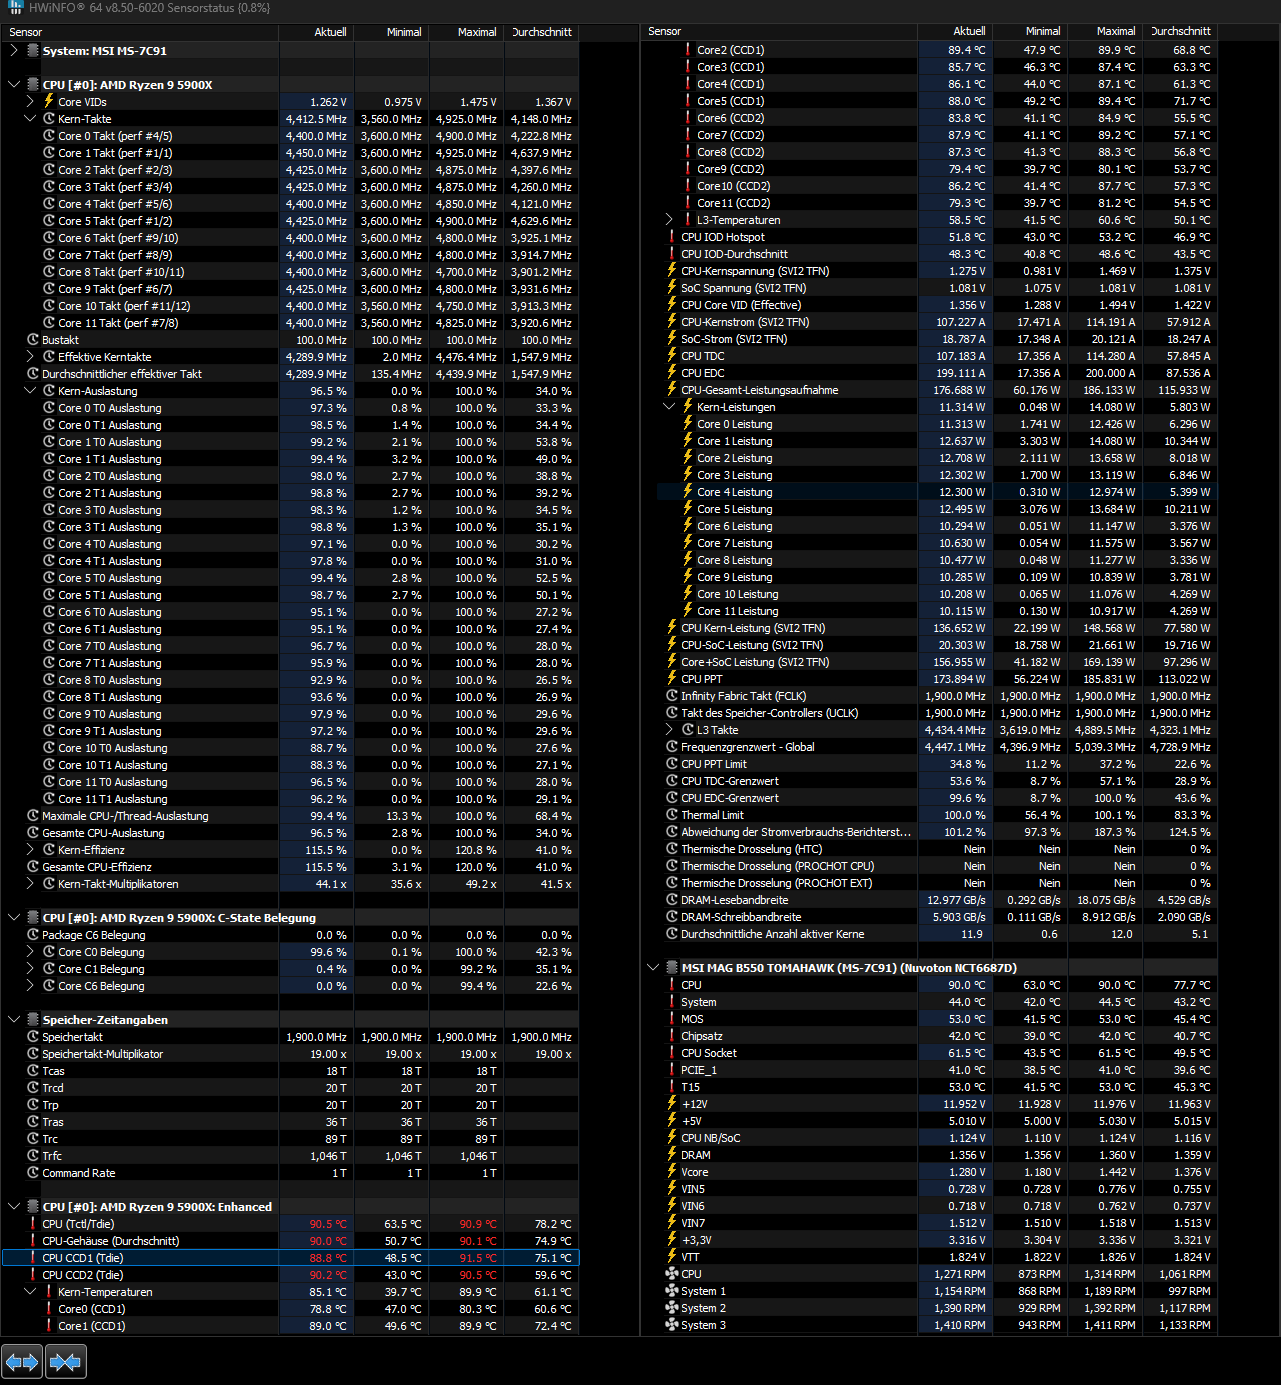Image resolution: width=1281 pixels, height=1385 pixels.
Task: Collapse the Kern-Takte subtree
Action: (30, 119)
